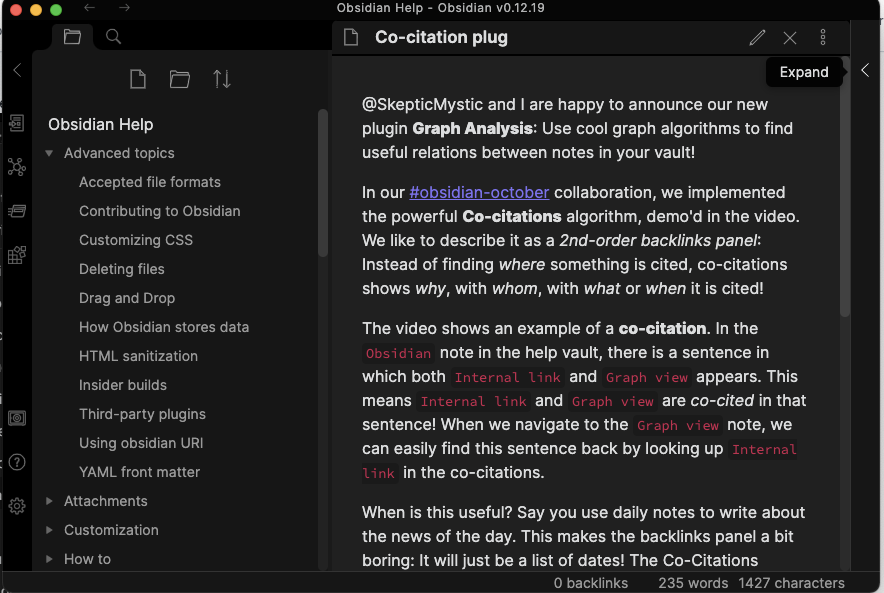This screenshot has width=884, height=593.
Task: Open the Third-party plugins note
Action: point(142,414)
